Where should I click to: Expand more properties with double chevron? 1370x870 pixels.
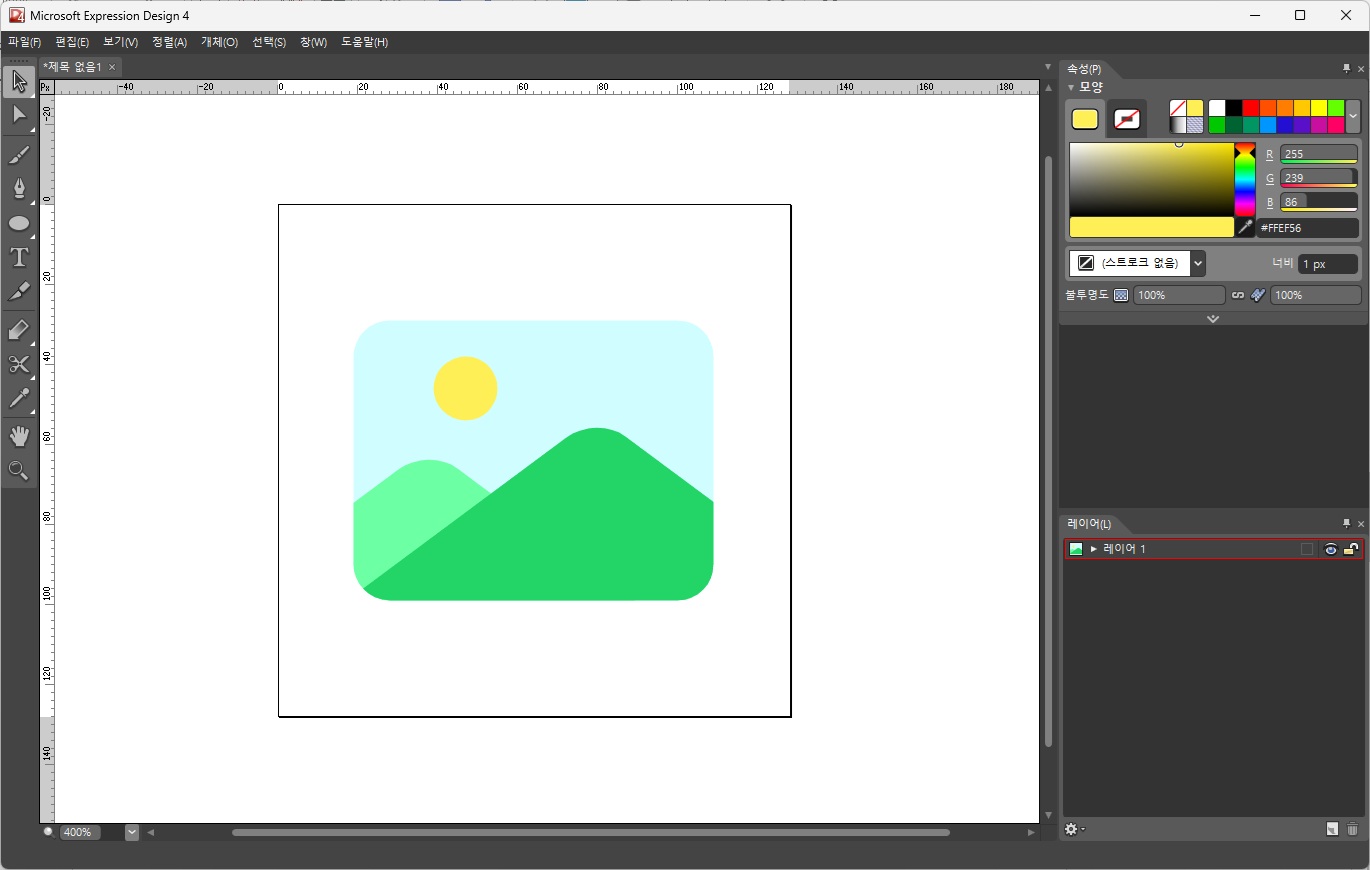(1213, 319)
